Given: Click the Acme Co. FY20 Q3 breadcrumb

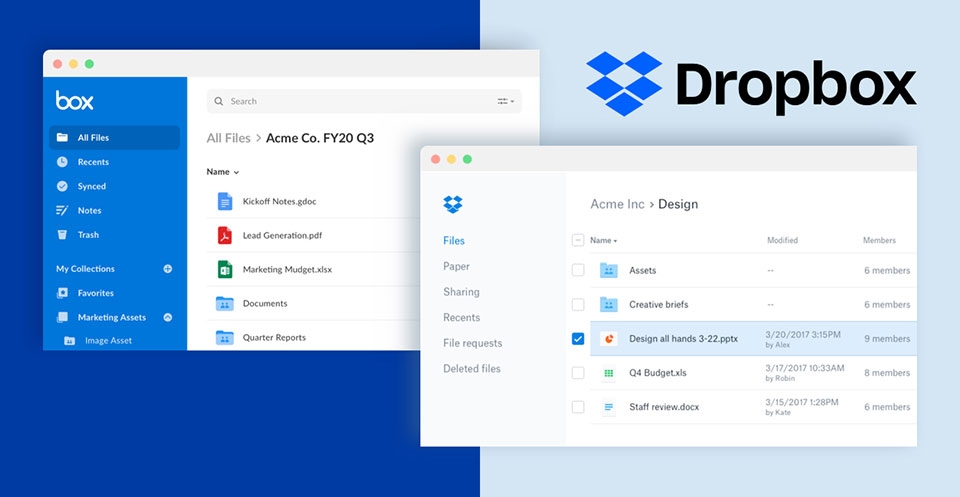Looking at the screenshot, I should (x=320, y=138).
